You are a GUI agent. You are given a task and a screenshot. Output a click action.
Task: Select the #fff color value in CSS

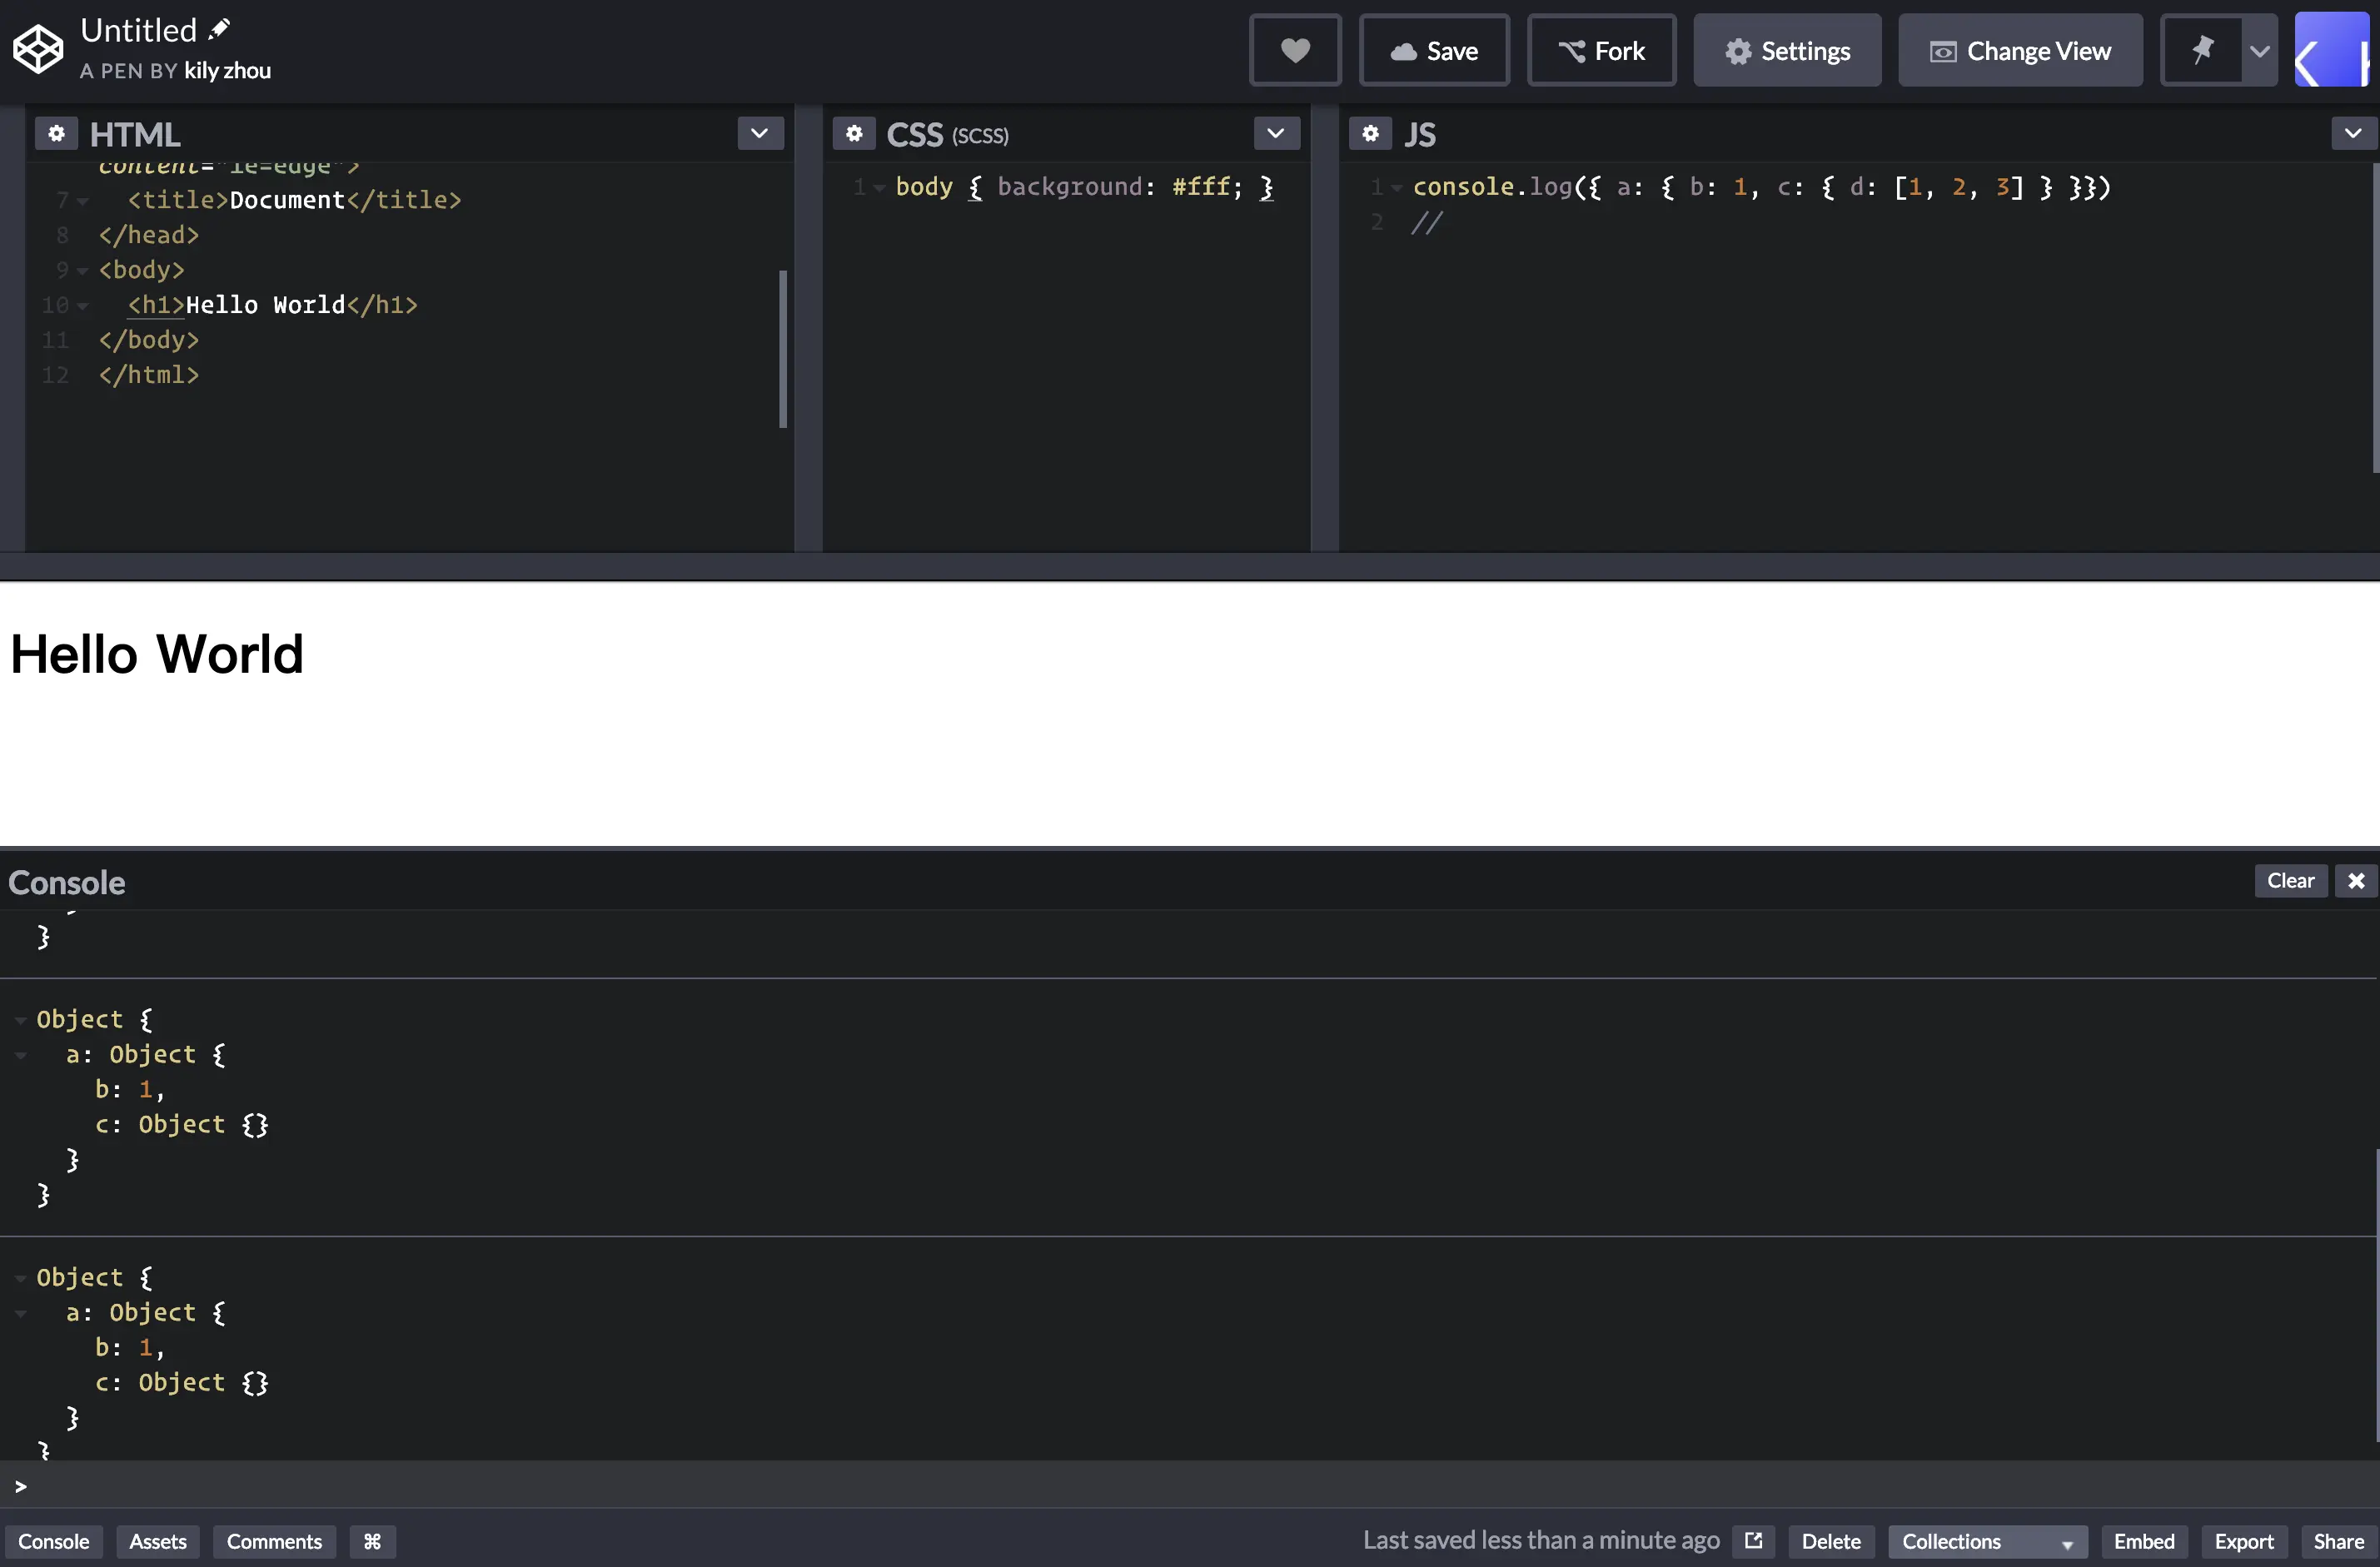tap(1203, 186)
